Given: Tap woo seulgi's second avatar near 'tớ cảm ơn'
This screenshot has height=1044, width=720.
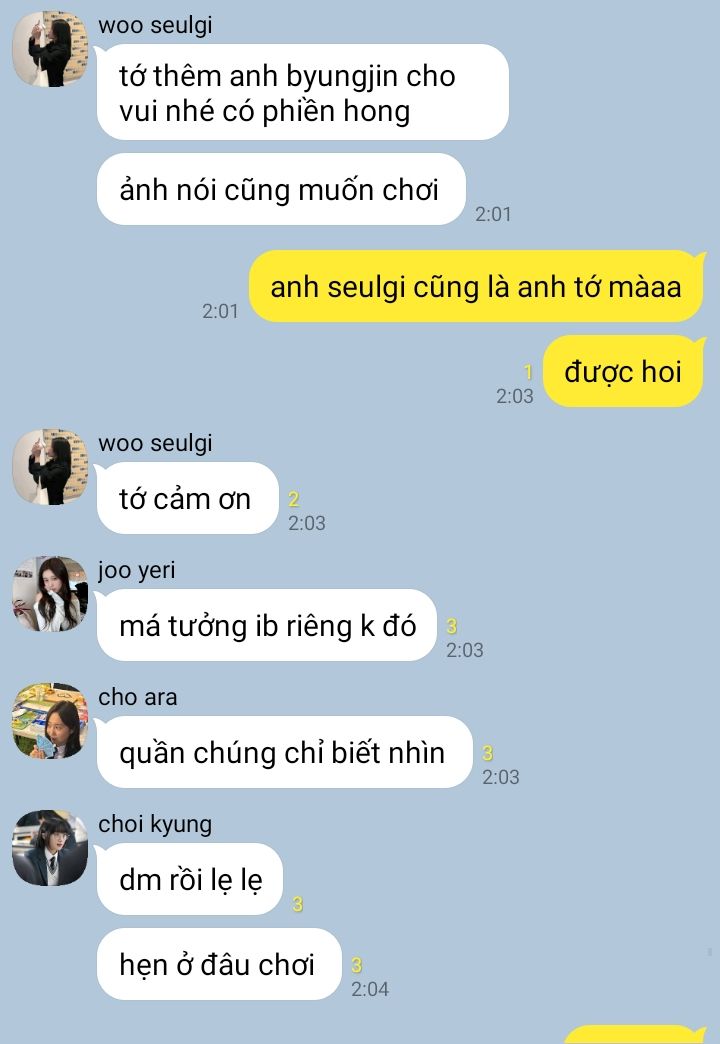Looking at the screenshot, I should [x=51, y=467].
